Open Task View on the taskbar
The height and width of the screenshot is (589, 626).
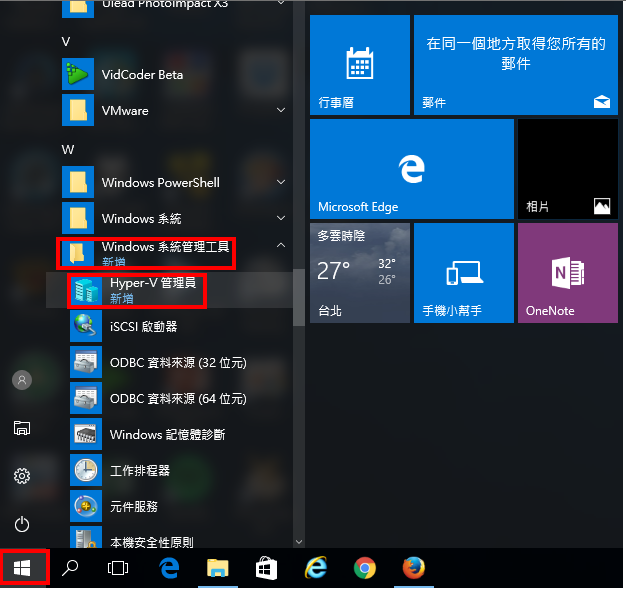point(118,568)
